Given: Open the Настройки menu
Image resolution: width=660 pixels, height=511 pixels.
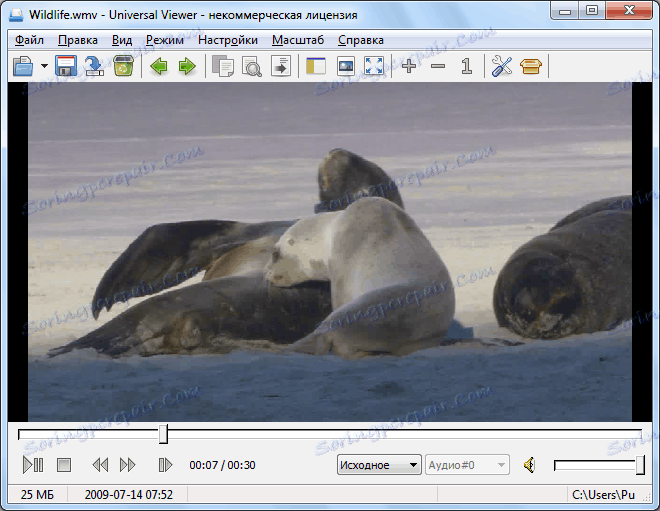Looking at the screenshot, I should click(x=227, y=40).
